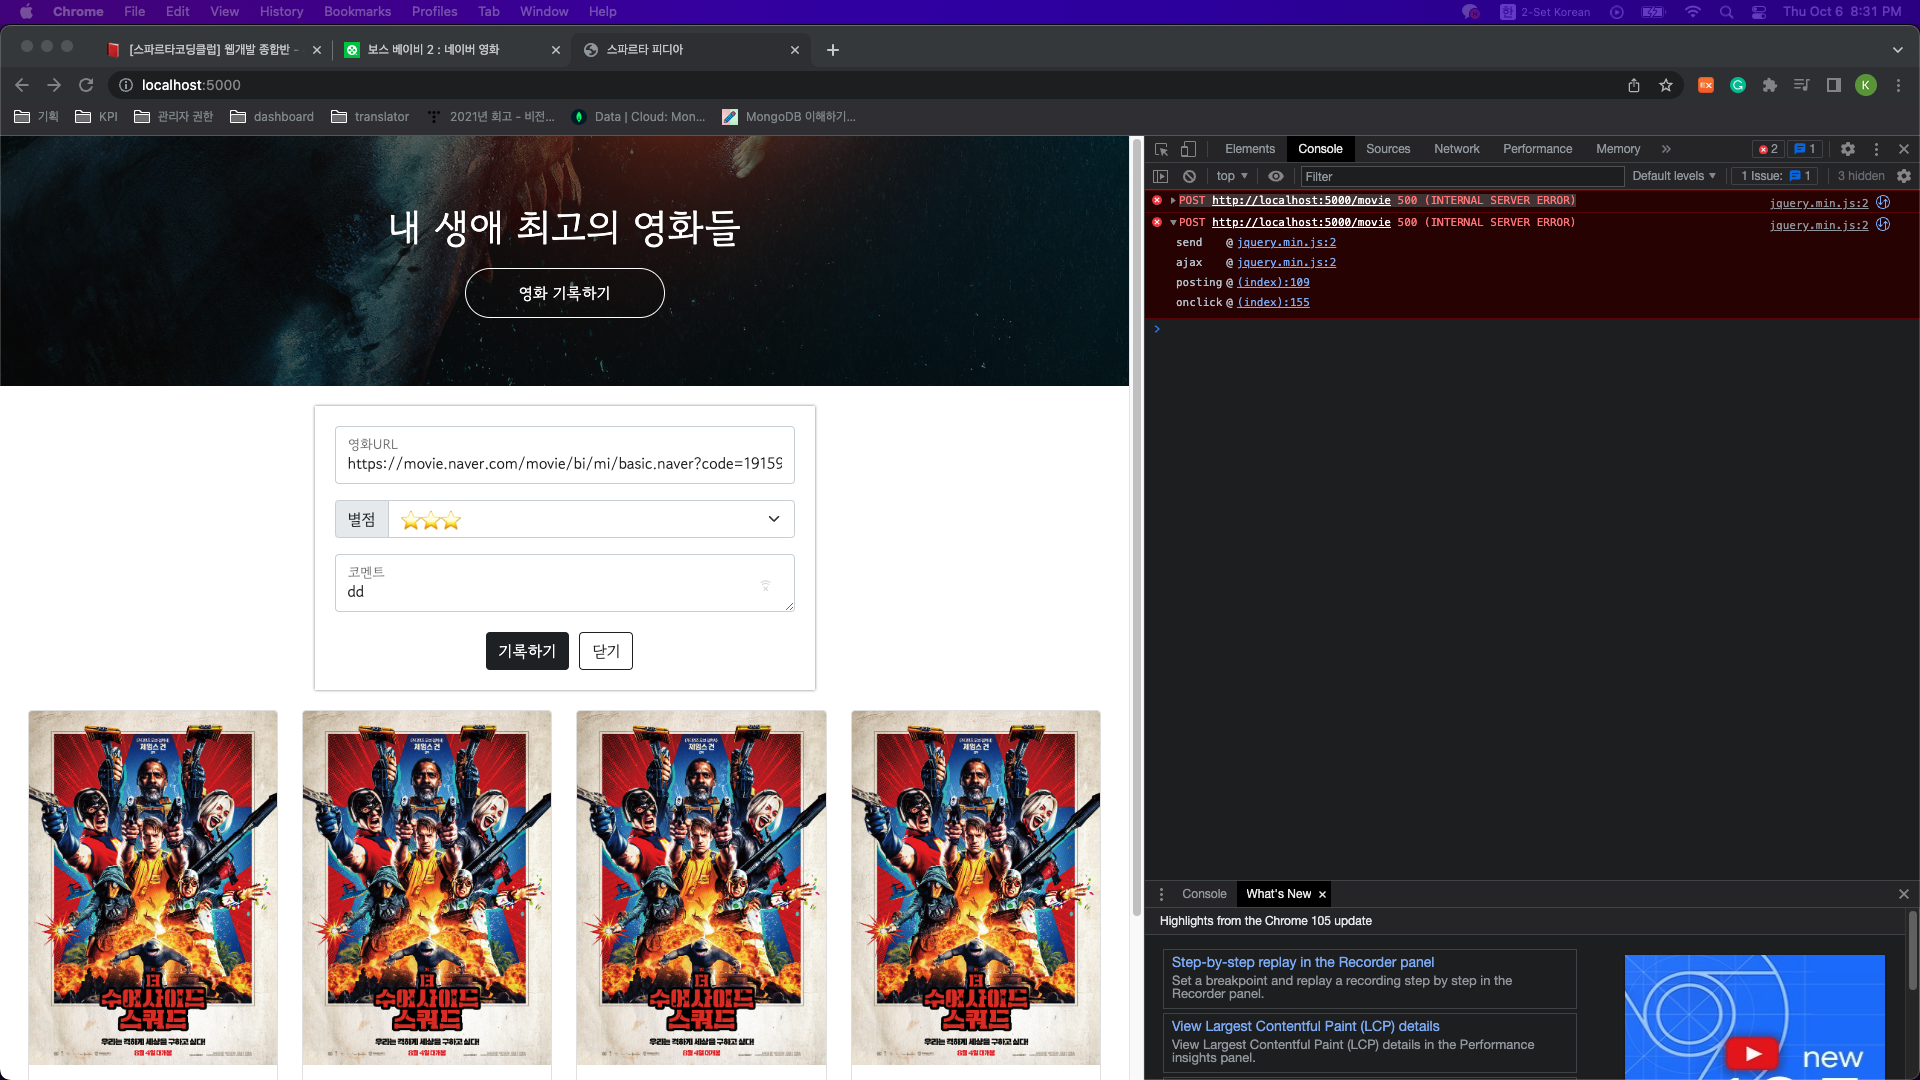This screenshot has width=1920, height=1080.
Task: Open View Largest Contentful Paint details link
Action: click(x=1305, y=1027)
